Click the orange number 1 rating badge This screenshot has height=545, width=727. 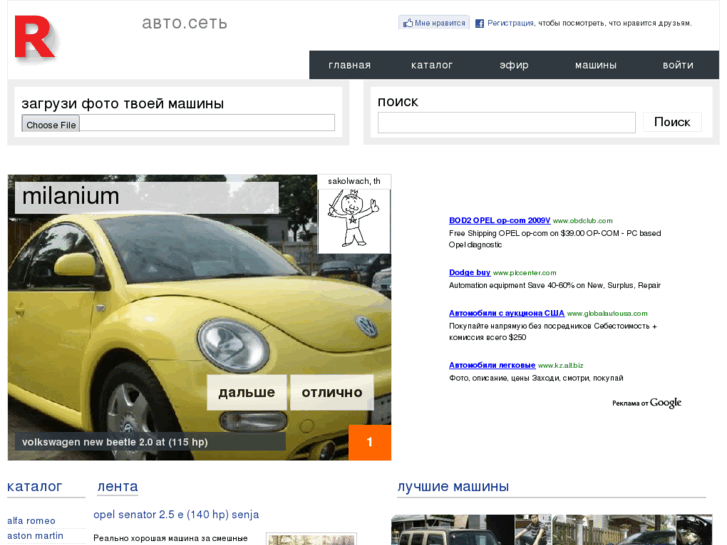click(x=369, y=442)
